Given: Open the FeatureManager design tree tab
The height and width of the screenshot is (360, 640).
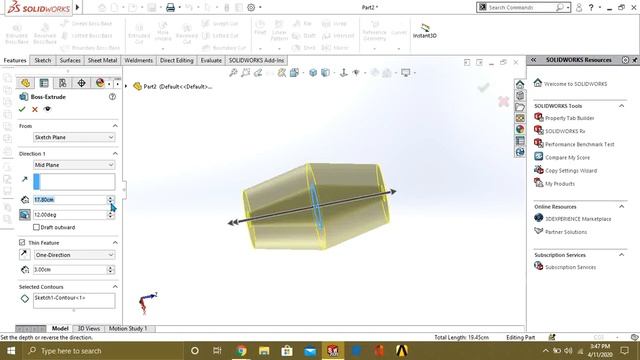Looking at the screenshot, I should 25,83.
